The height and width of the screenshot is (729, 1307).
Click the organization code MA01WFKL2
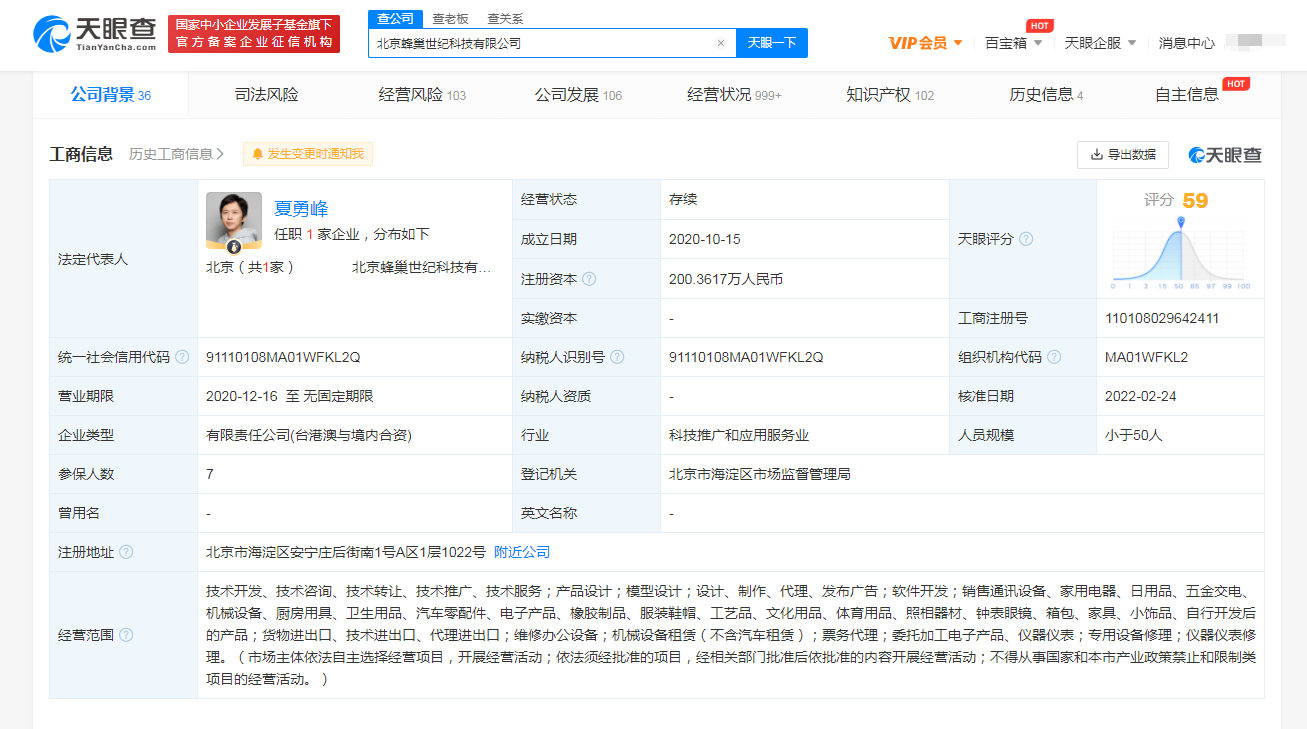click(x=1146, y=357)
